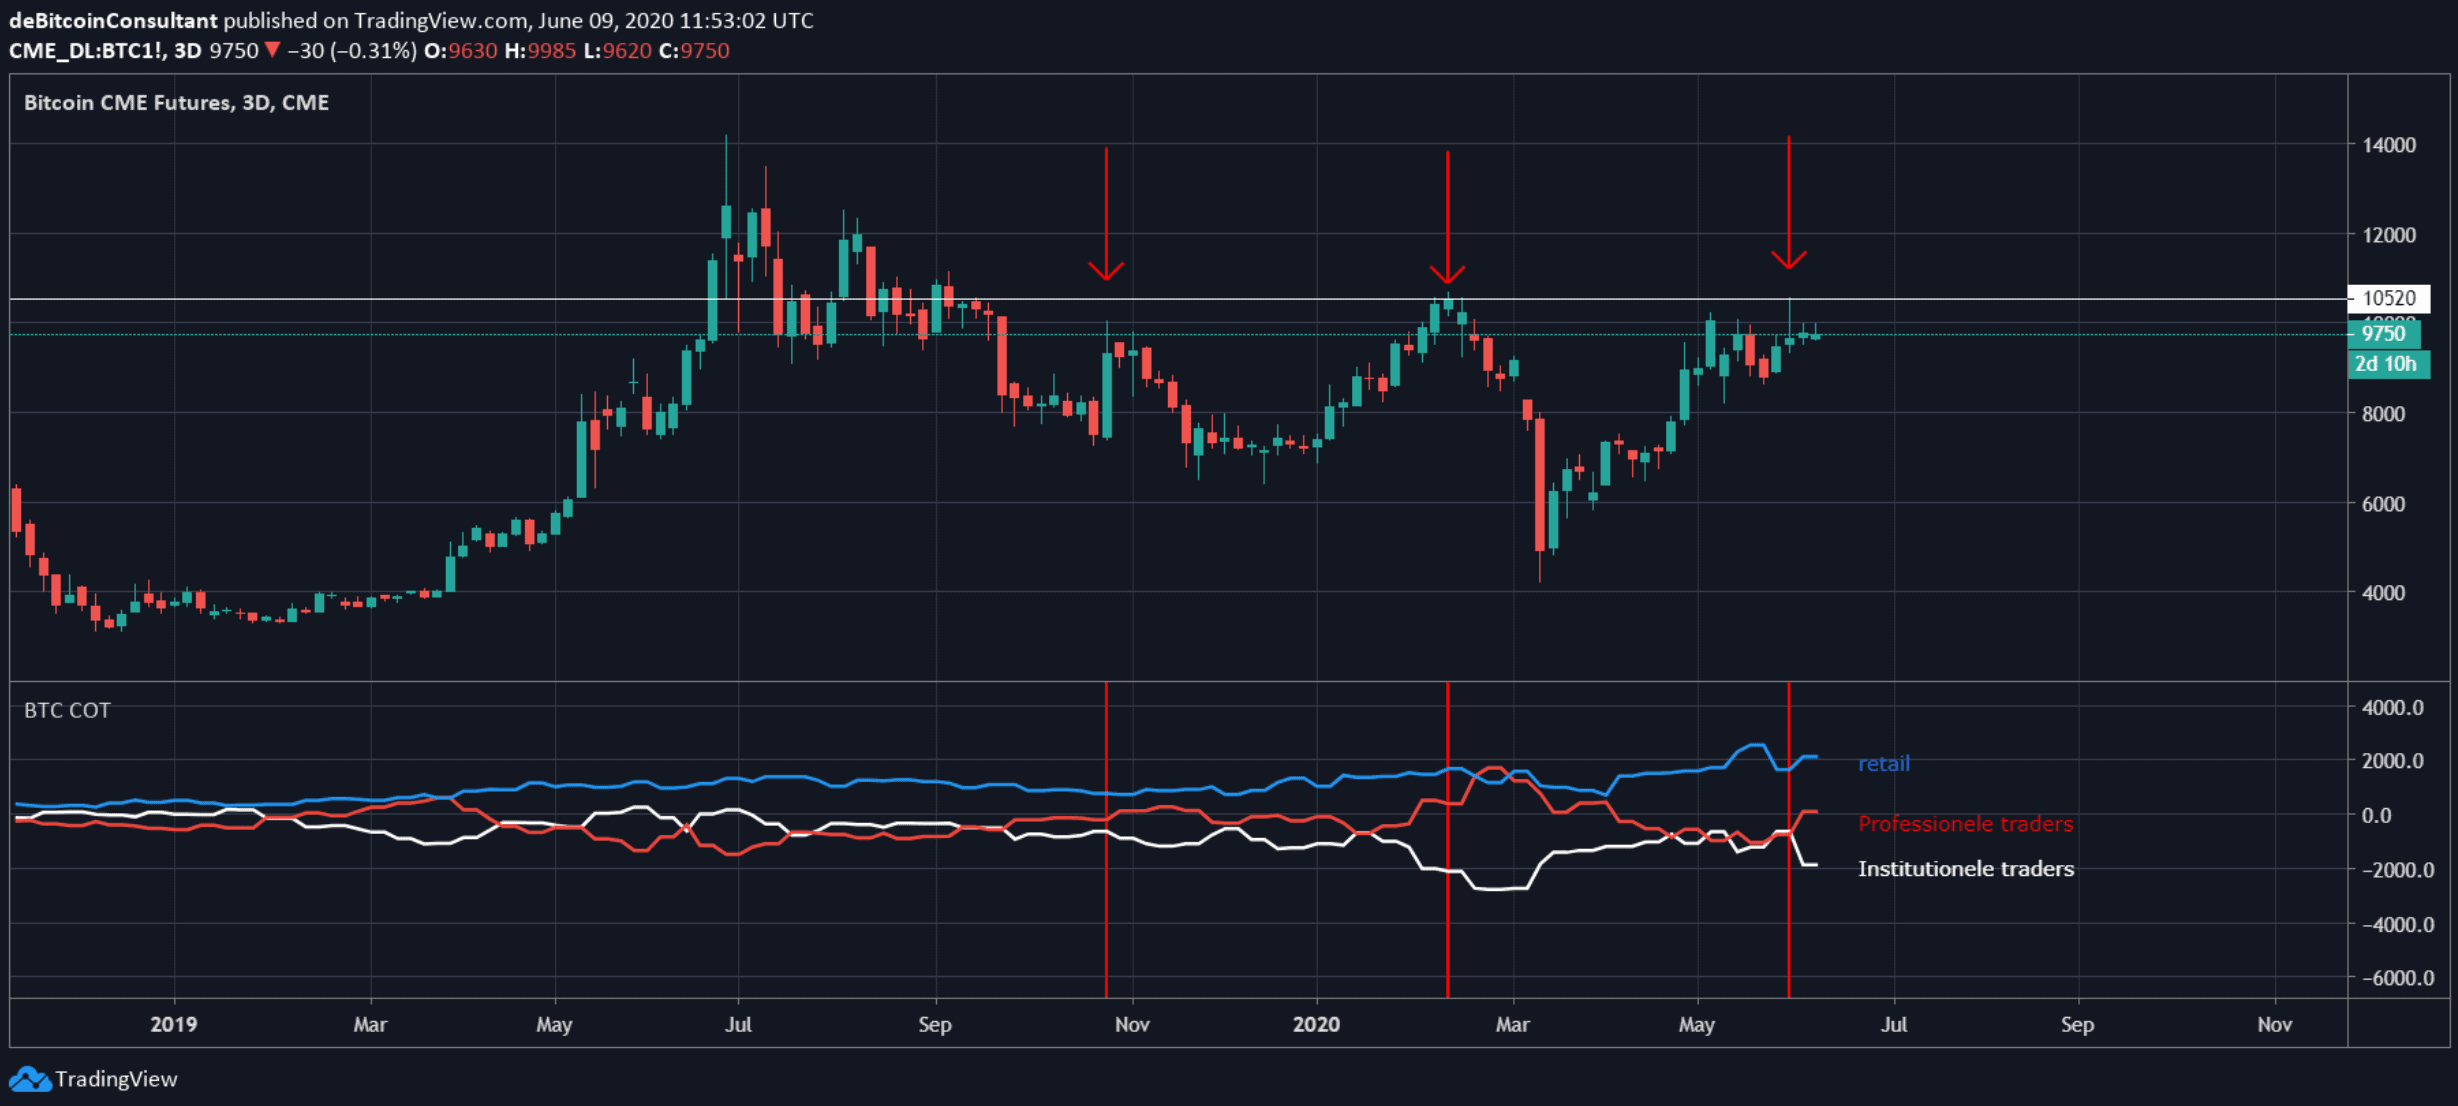Click the O:9630 open value

(461, 51)
